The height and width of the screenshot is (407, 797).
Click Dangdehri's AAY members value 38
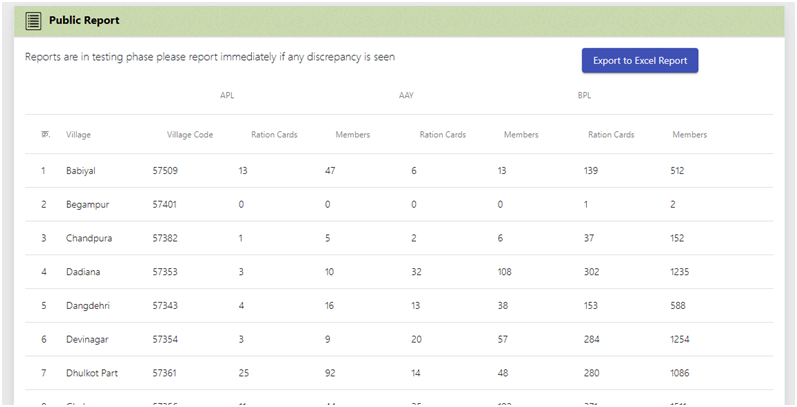click(x=502, y=305)
